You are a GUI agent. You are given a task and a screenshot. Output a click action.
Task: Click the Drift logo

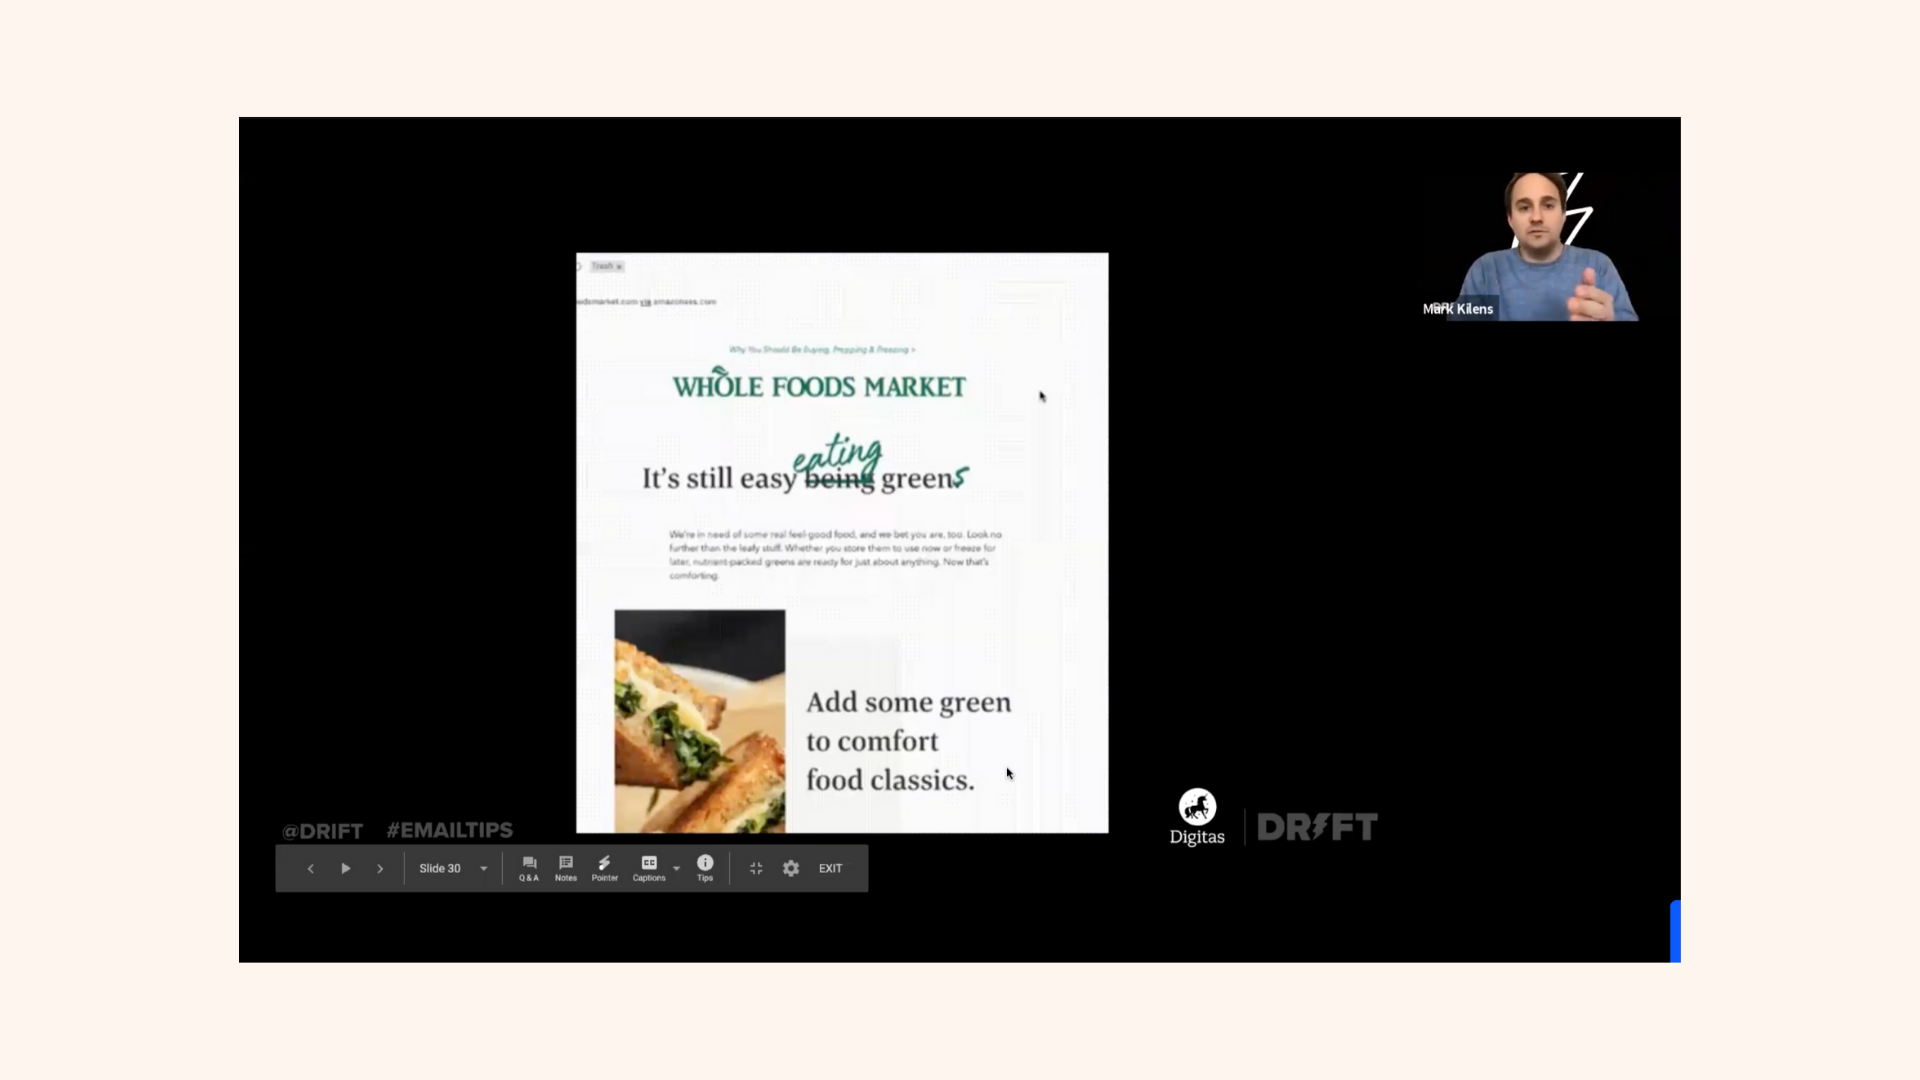click(x=1317, y=827)
